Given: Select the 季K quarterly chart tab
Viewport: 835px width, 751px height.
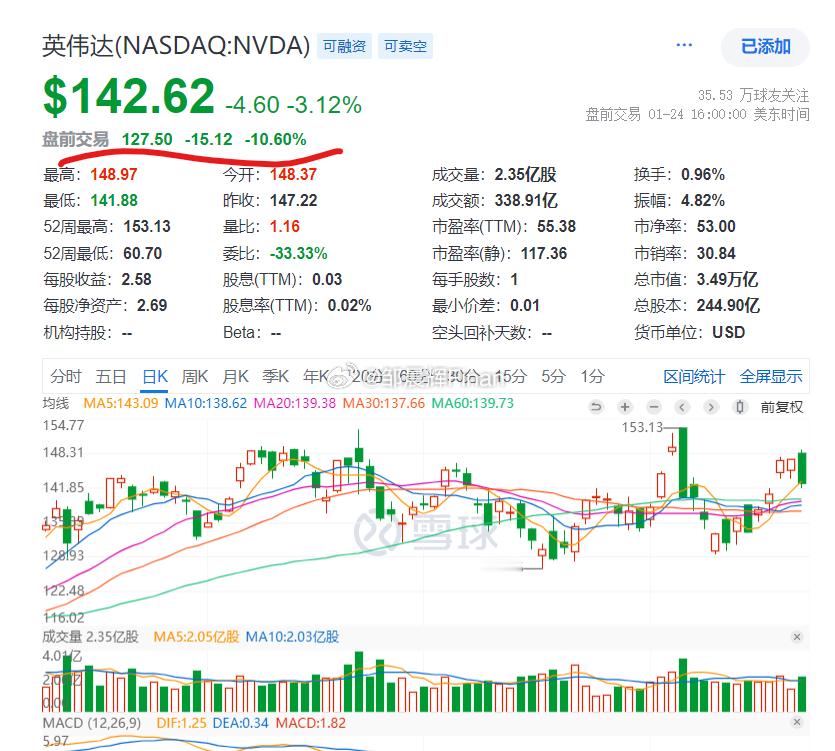Looking at the screenshot, I should [275, 377].
